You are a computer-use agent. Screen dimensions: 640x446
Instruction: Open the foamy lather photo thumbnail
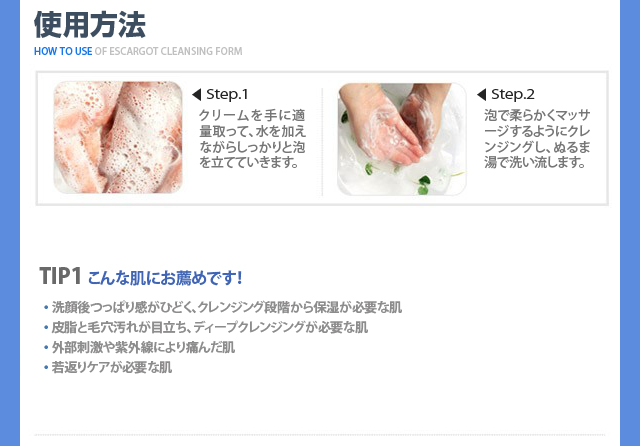point(118,138)
